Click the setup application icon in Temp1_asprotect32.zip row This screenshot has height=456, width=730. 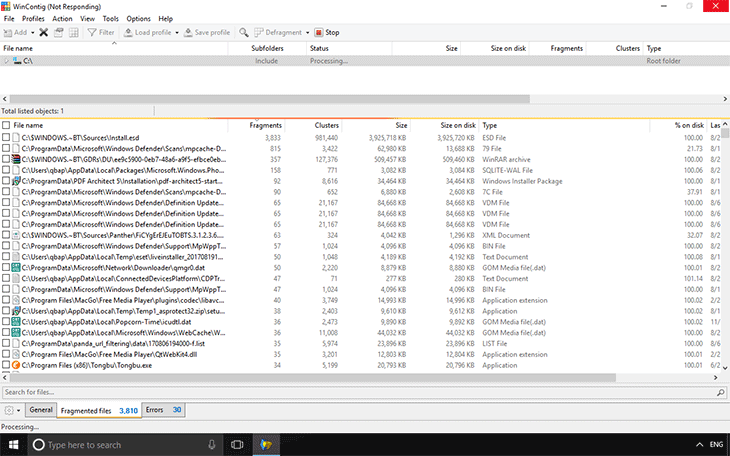click(x=16, y=311)
